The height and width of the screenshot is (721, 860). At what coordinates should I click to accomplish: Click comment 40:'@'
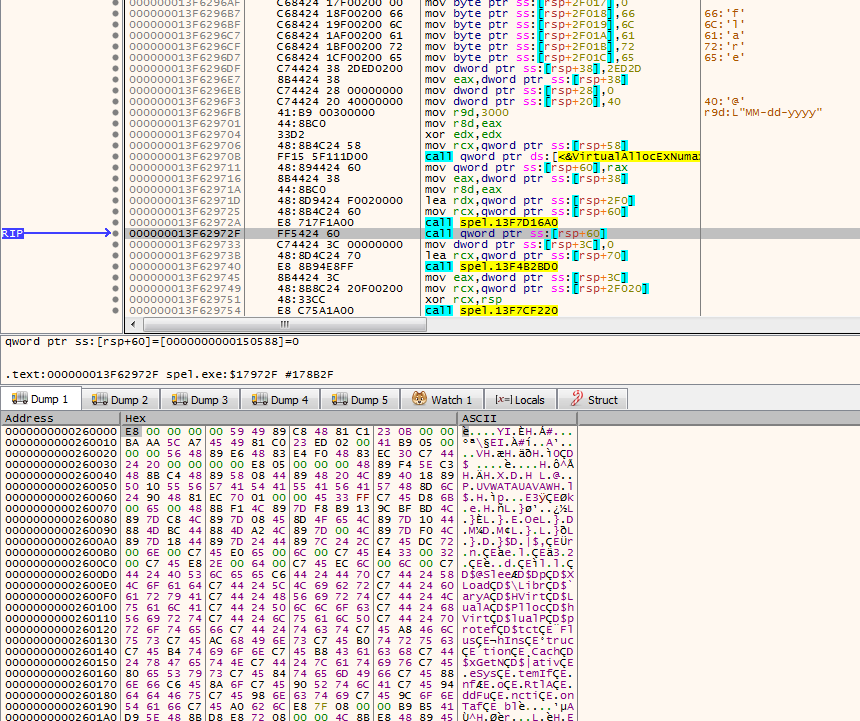(725, 101)
